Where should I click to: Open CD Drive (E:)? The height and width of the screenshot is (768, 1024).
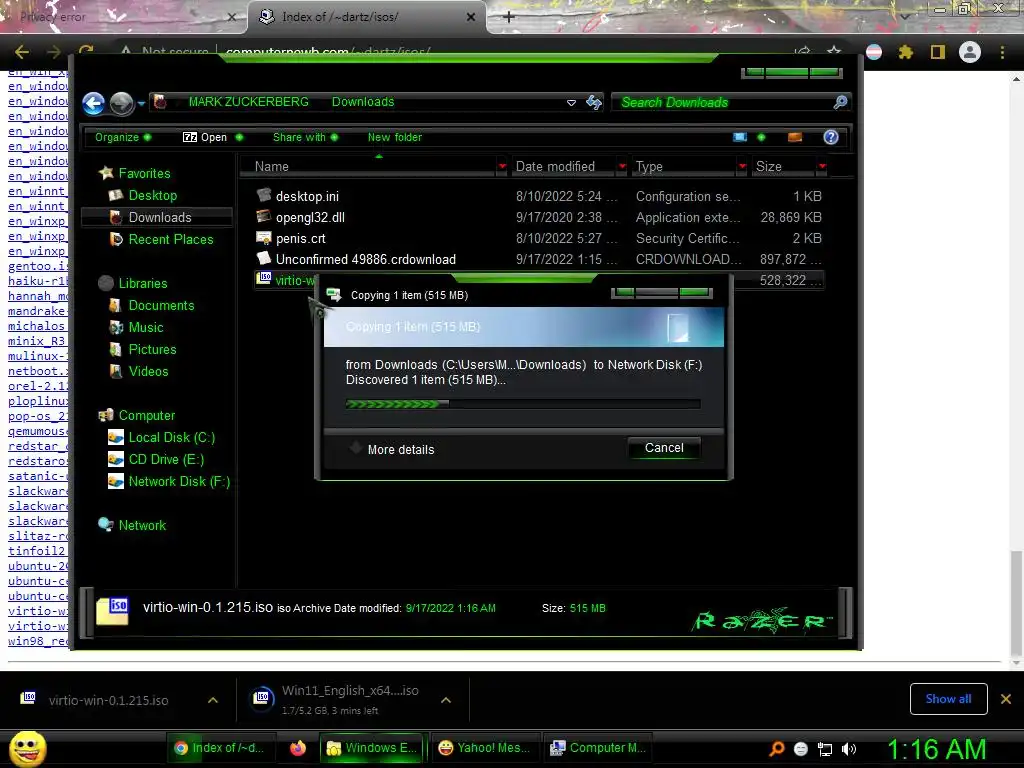167,459
